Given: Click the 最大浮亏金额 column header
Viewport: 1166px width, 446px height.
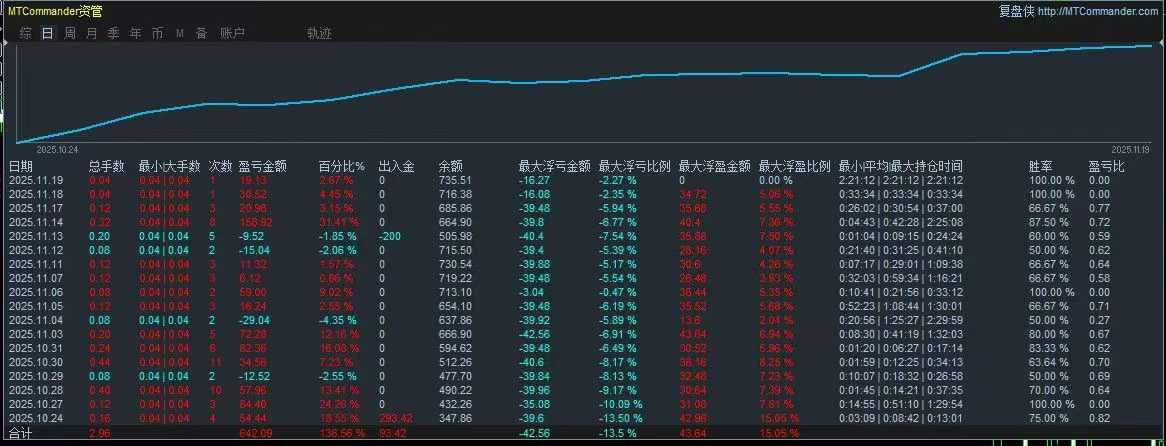Looking at the screenshot, I should (x=555, y=167).
